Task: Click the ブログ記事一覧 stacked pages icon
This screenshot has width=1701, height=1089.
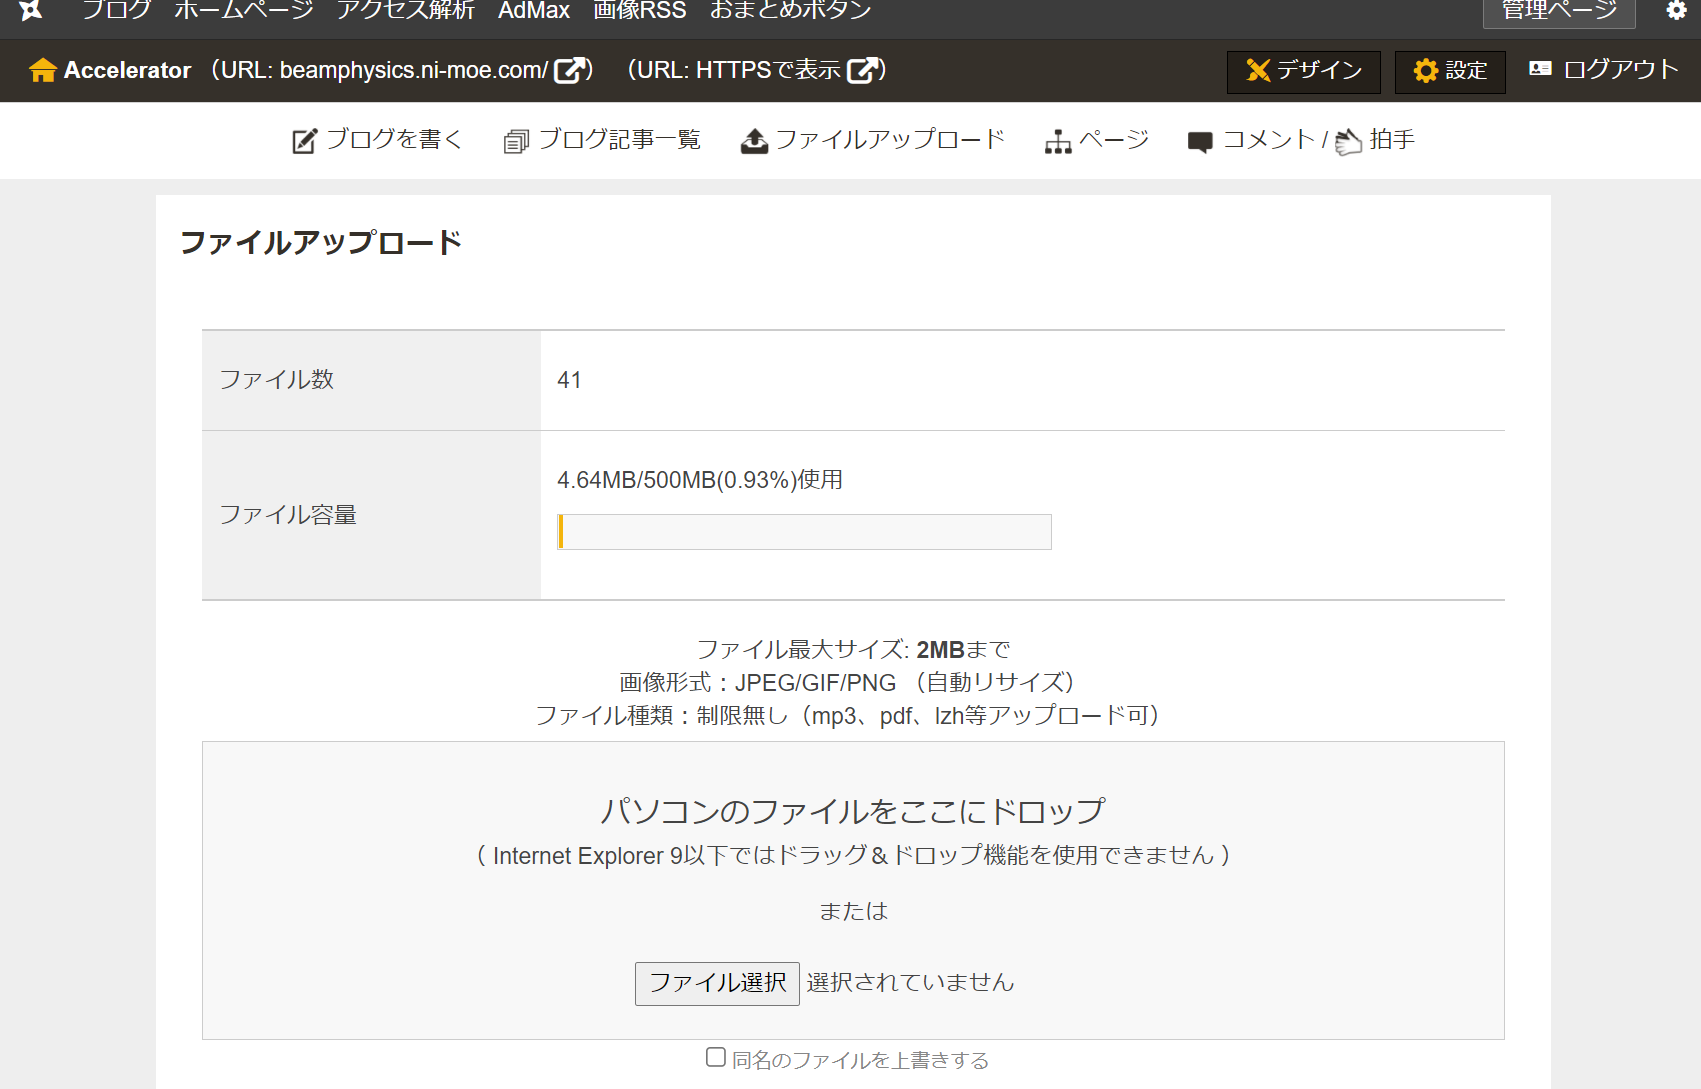Action: pos(516,141)
